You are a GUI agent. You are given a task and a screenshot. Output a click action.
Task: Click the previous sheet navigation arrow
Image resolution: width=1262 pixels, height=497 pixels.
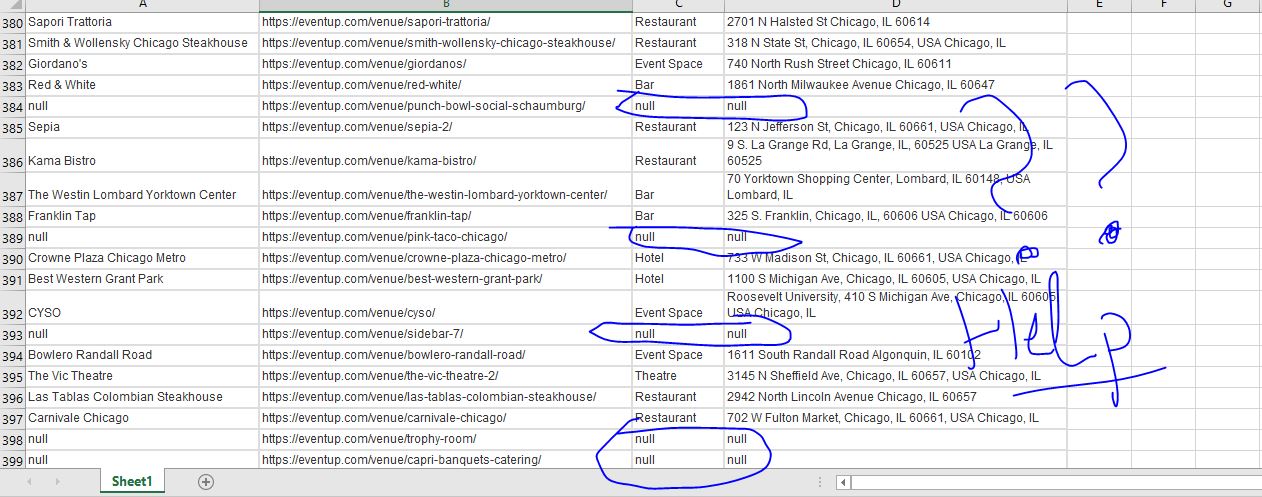(29, 482)
